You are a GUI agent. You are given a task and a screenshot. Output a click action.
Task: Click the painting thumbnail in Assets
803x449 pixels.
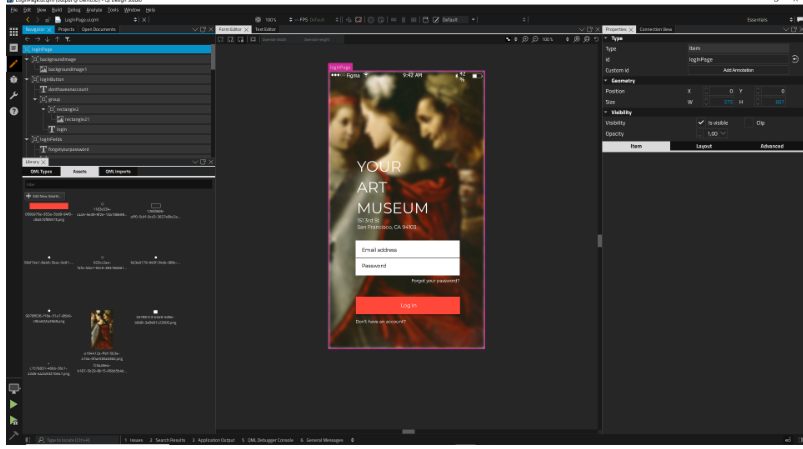tap(101, 329)
